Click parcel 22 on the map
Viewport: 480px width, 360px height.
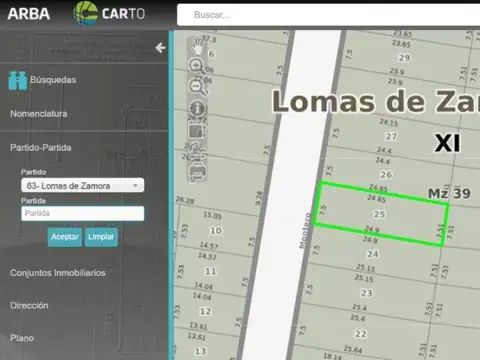click(360, 334)
